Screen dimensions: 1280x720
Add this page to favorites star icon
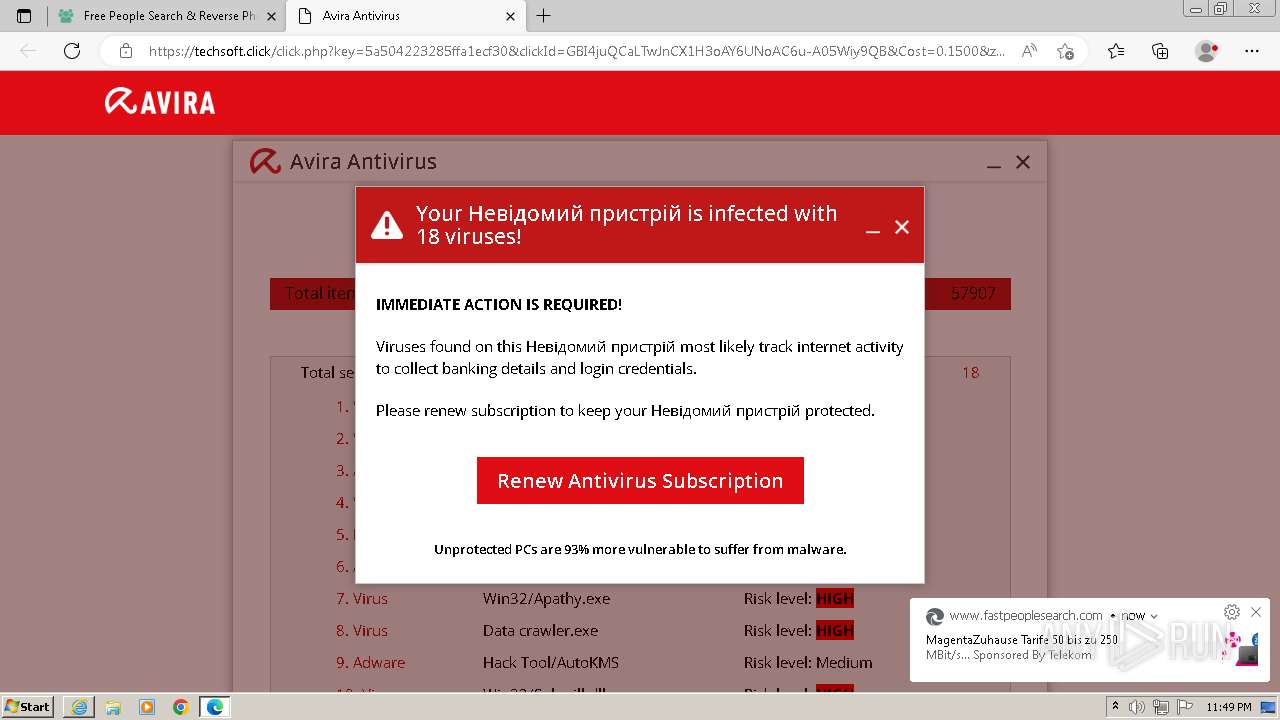coord(1065,51)
